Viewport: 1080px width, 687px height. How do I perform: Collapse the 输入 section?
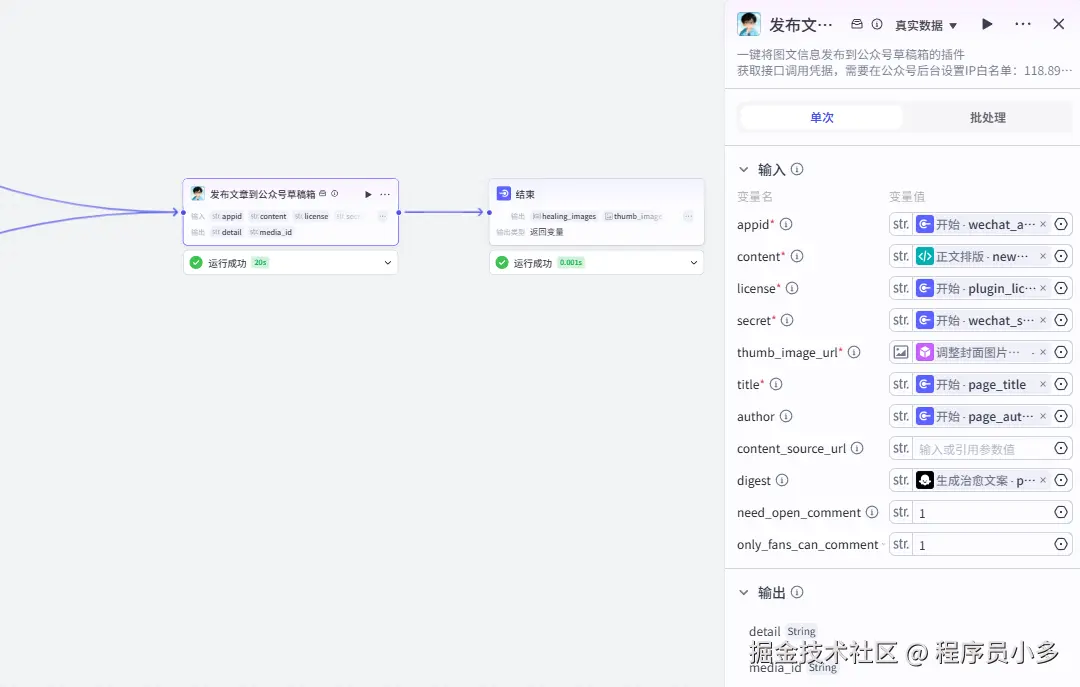743,169
